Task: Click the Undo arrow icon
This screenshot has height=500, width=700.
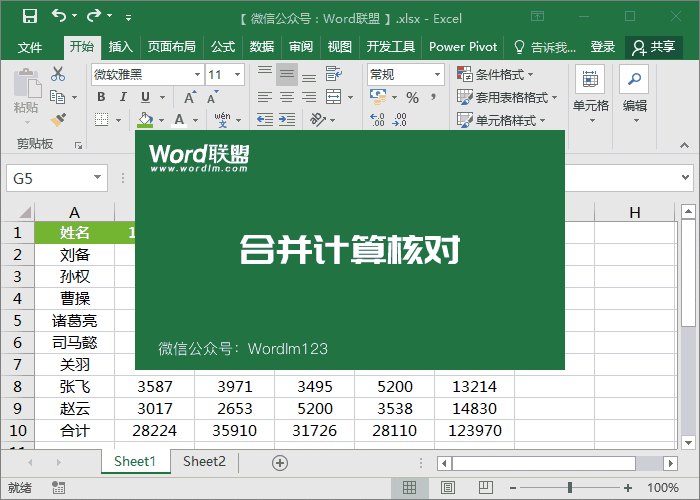Action: pos(59,16)
